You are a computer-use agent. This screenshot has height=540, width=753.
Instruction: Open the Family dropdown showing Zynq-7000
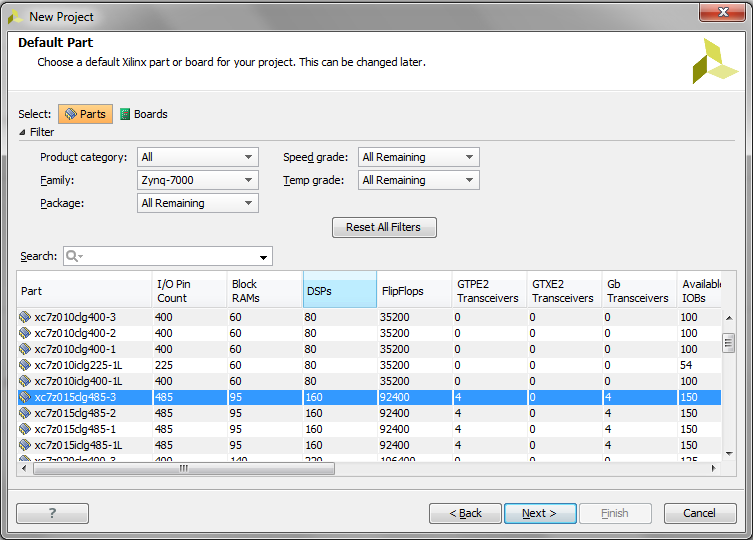(198, 180)
